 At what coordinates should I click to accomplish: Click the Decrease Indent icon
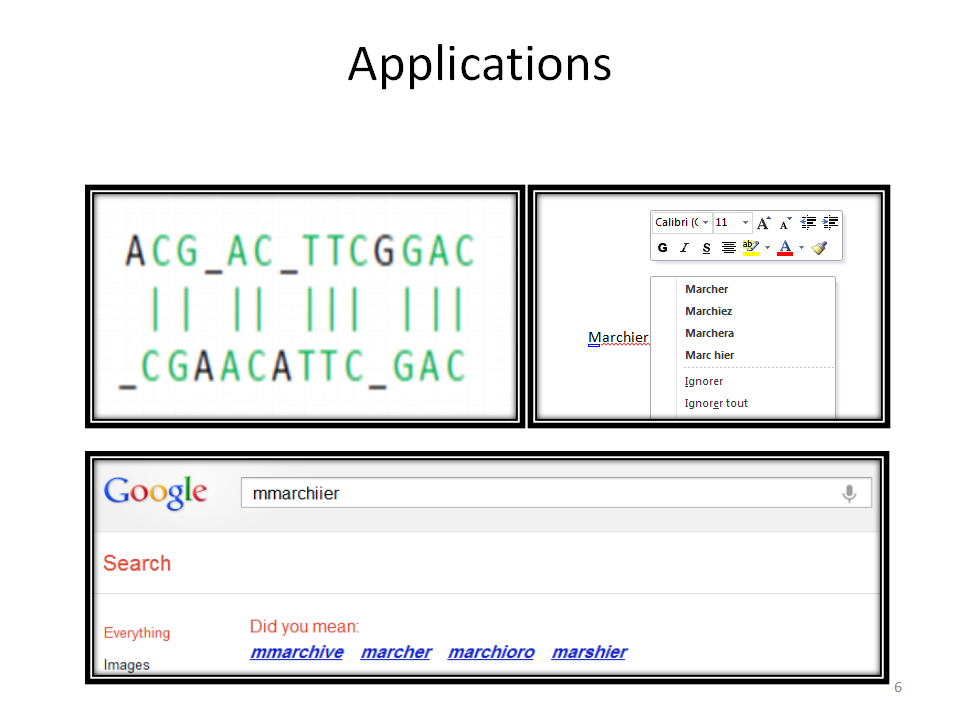(x=808, y=223)
